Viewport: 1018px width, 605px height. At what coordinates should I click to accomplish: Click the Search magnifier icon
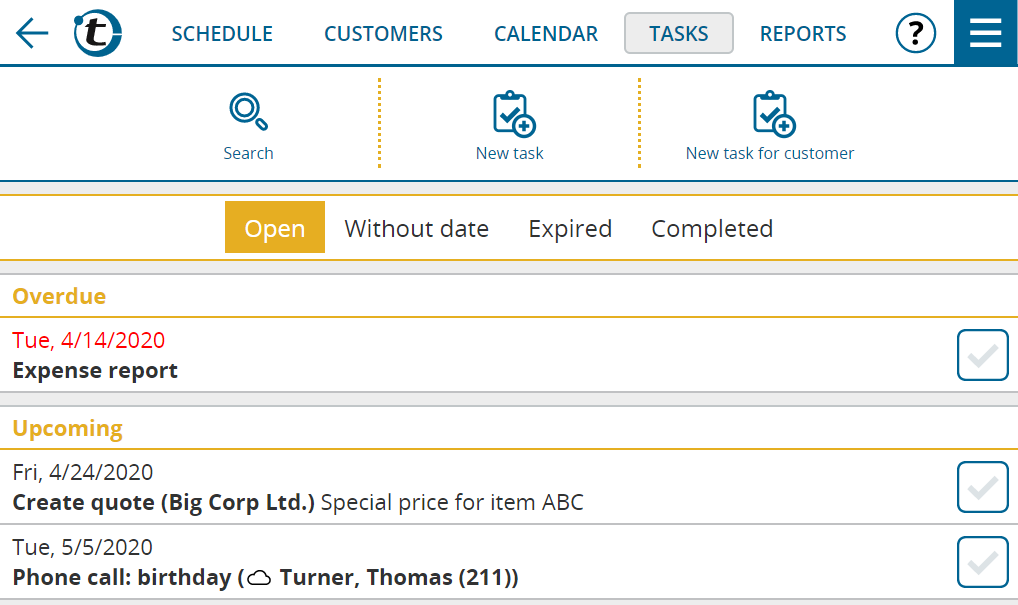point(248,112)
